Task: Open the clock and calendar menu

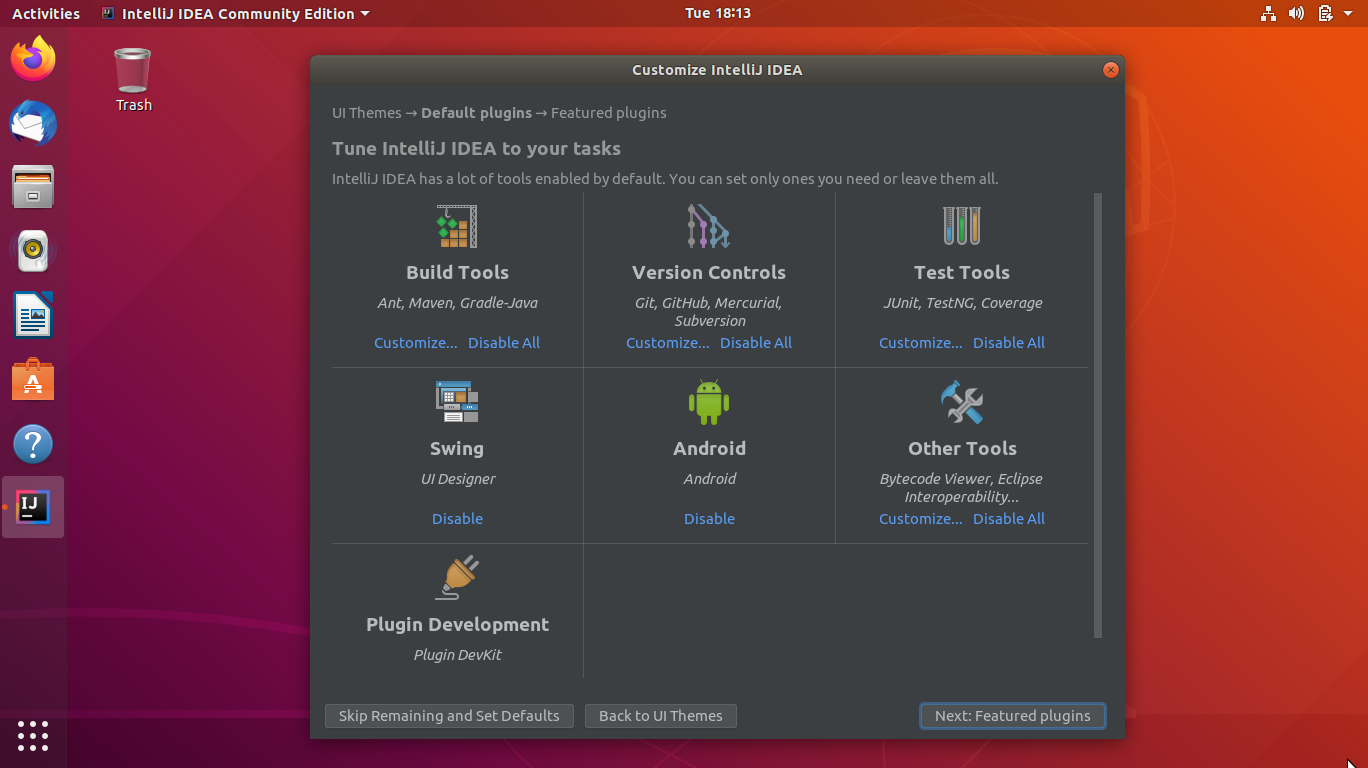Action: 718,13
